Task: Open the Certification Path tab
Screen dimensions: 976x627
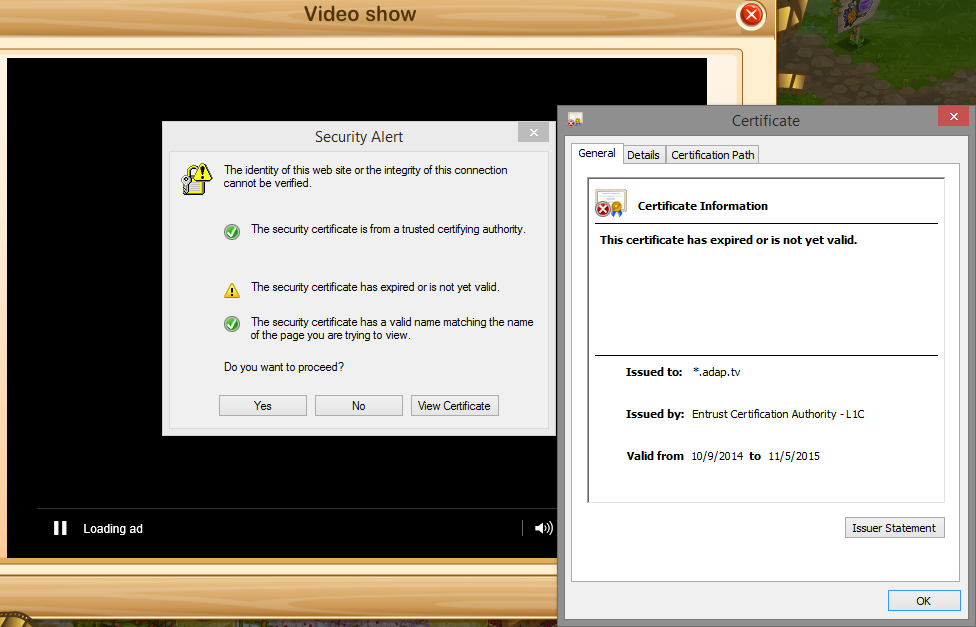Action: pyautogui.click(x=712, y=155)
